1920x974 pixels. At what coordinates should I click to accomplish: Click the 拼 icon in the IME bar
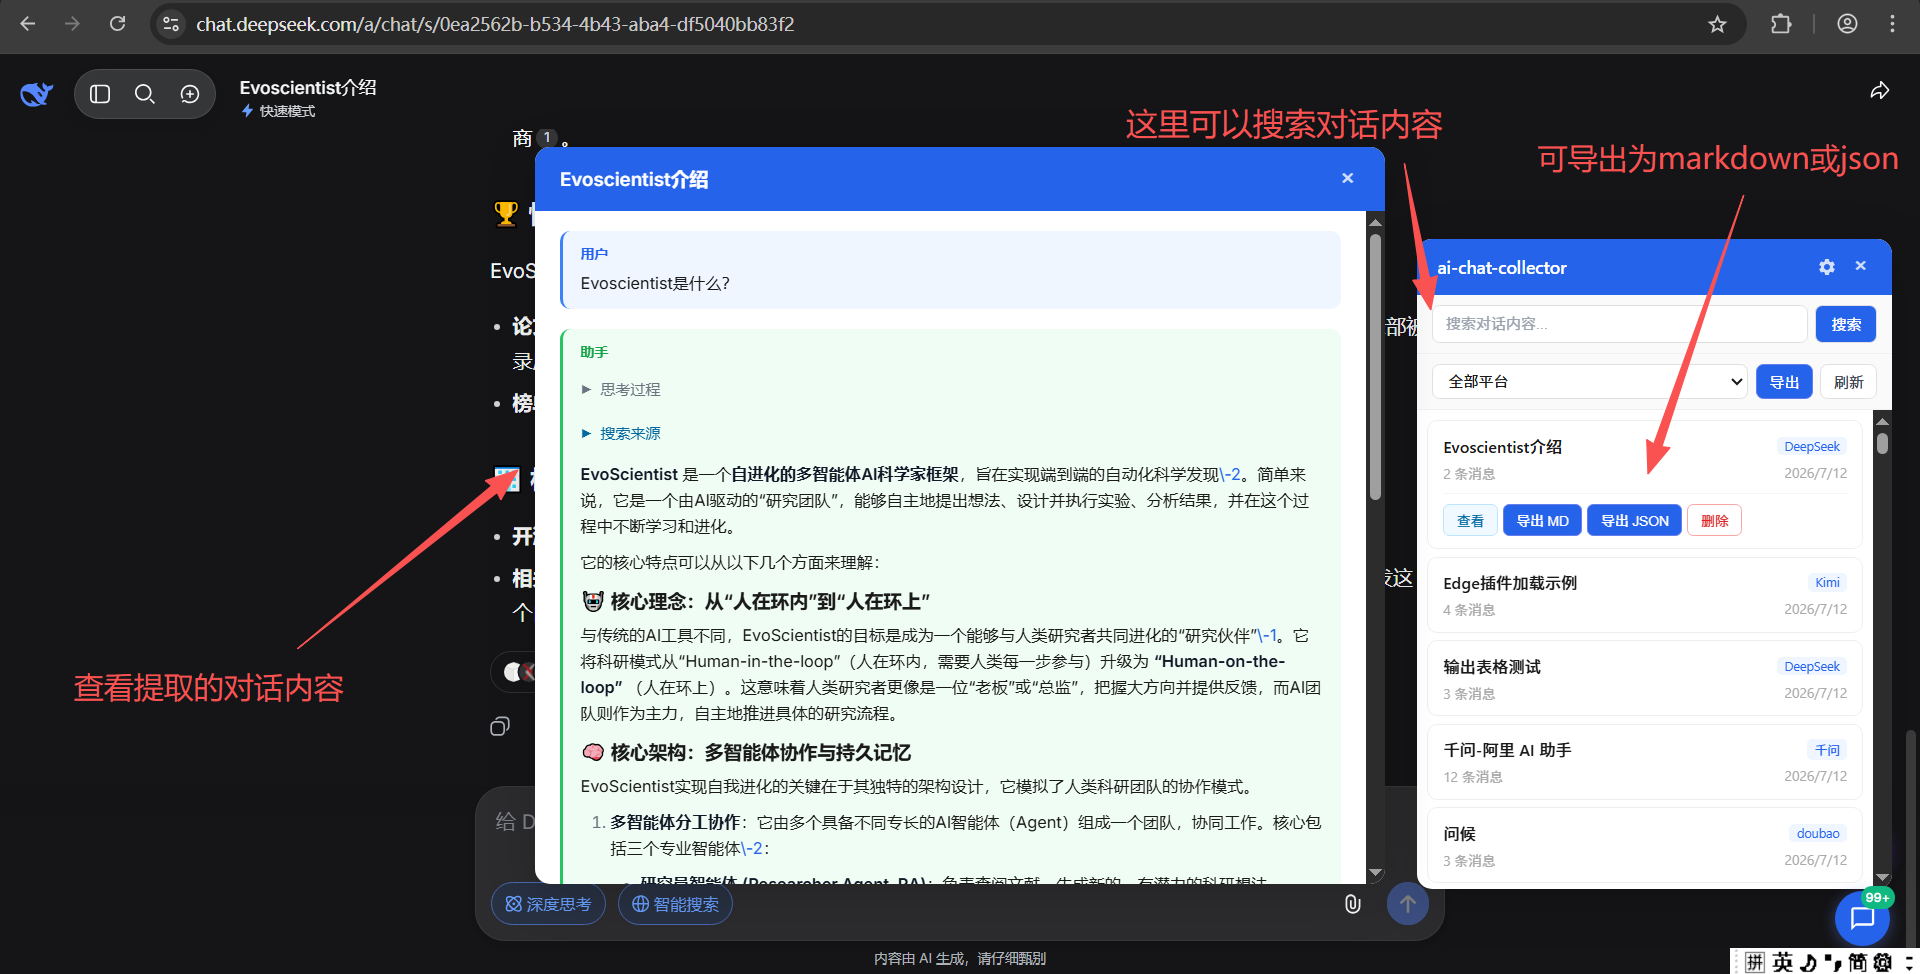[x=1755, y=962]
